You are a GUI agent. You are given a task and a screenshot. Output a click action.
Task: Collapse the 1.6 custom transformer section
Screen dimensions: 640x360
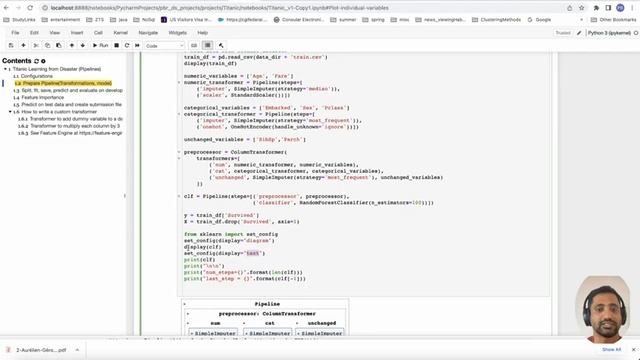tap(10, 112)
